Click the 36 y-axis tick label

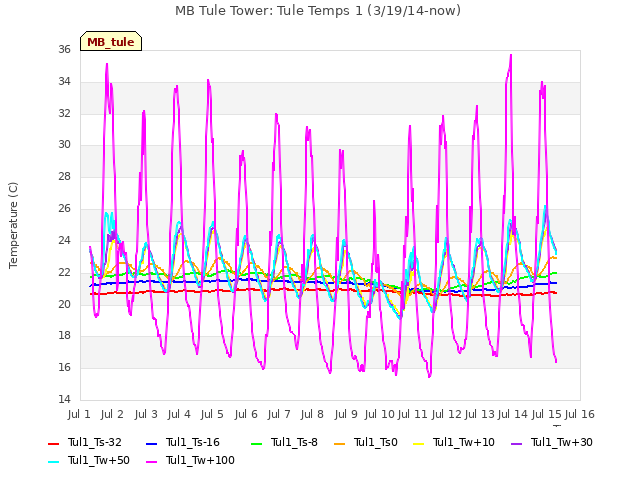(64, 49)
